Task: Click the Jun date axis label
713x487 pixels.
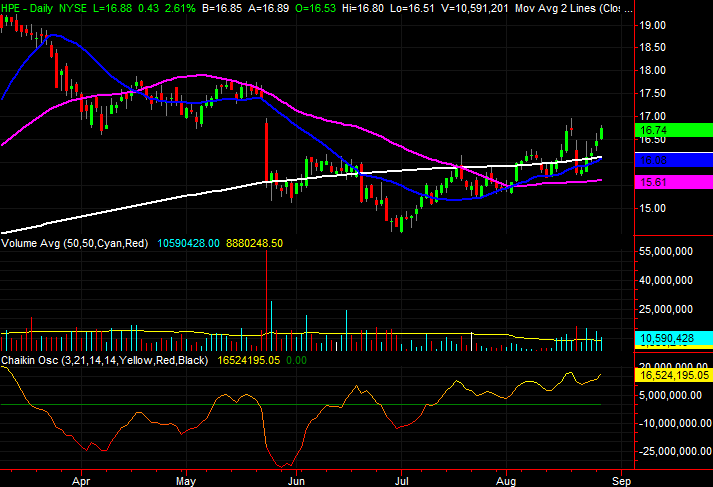Action: pos(296,481)
